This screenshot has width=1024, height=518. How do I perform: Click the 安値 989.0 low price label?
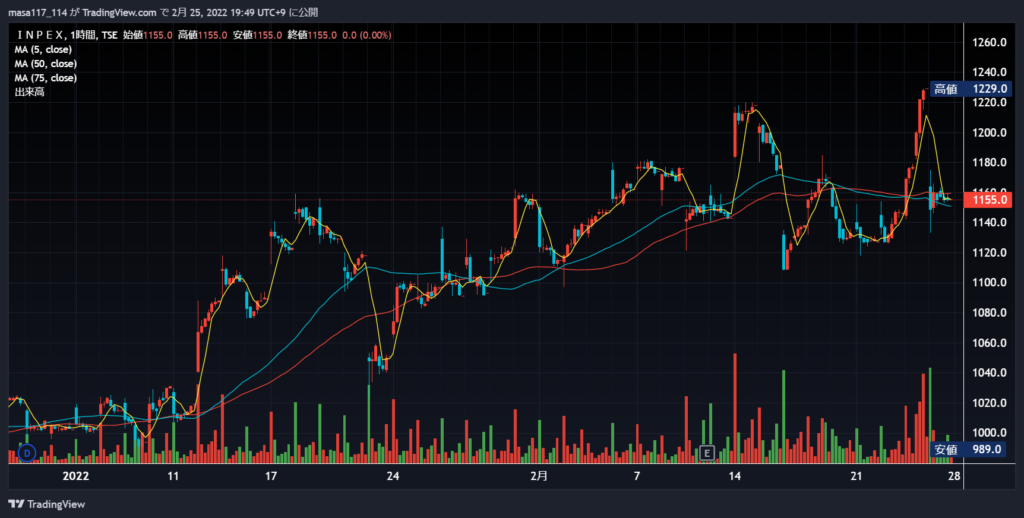pos(970,449)
